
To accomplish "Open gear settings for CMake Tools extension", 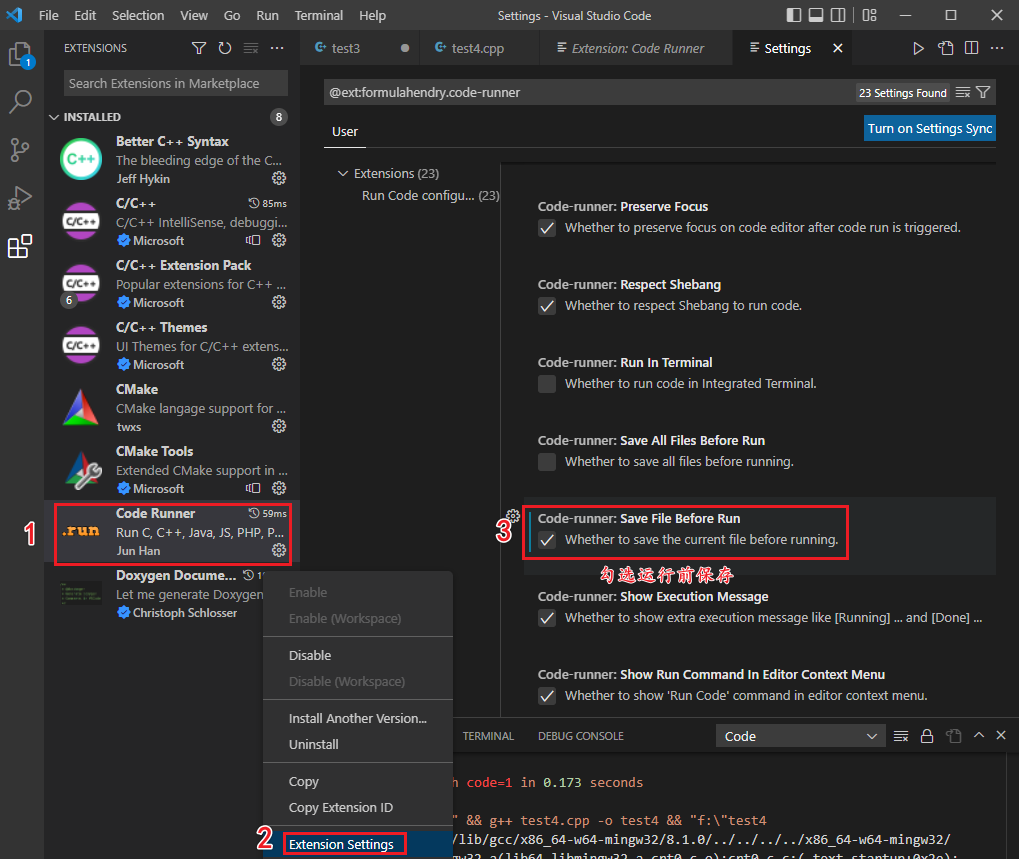I will [x=278, y=488].
